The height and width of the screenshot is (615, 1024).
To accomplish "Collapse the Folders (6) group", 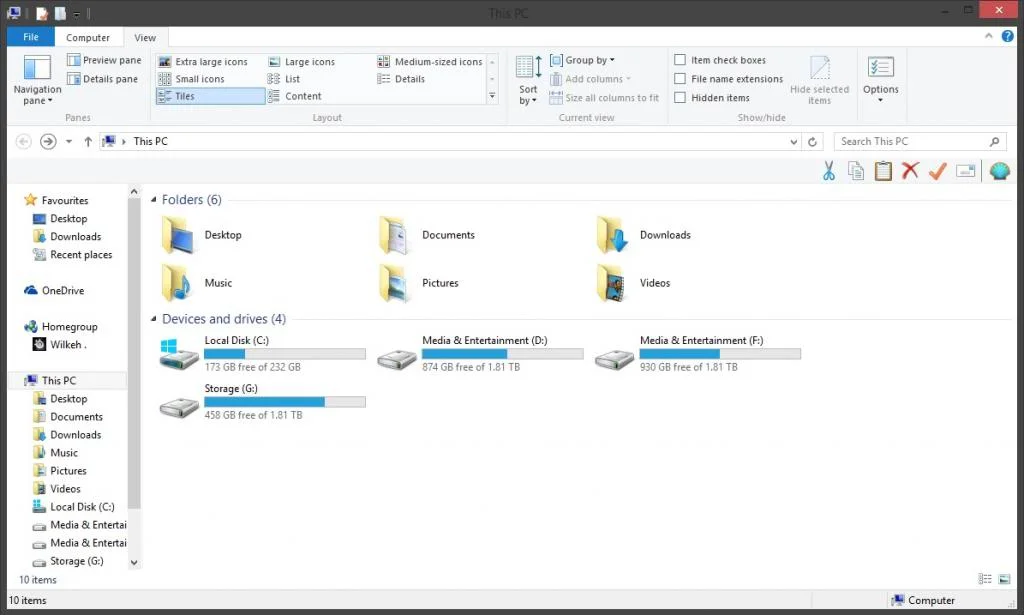I will [x=153, y=200].
